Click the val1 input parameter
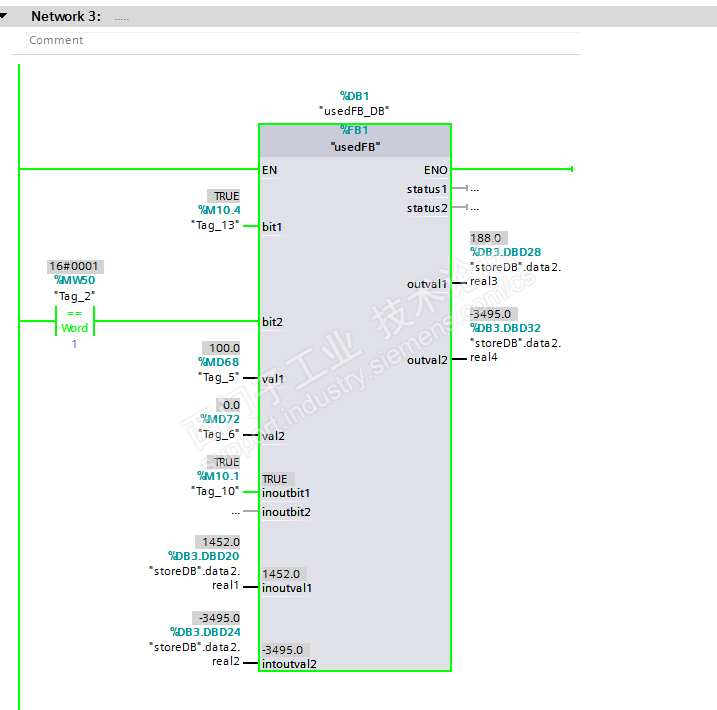 273,379
